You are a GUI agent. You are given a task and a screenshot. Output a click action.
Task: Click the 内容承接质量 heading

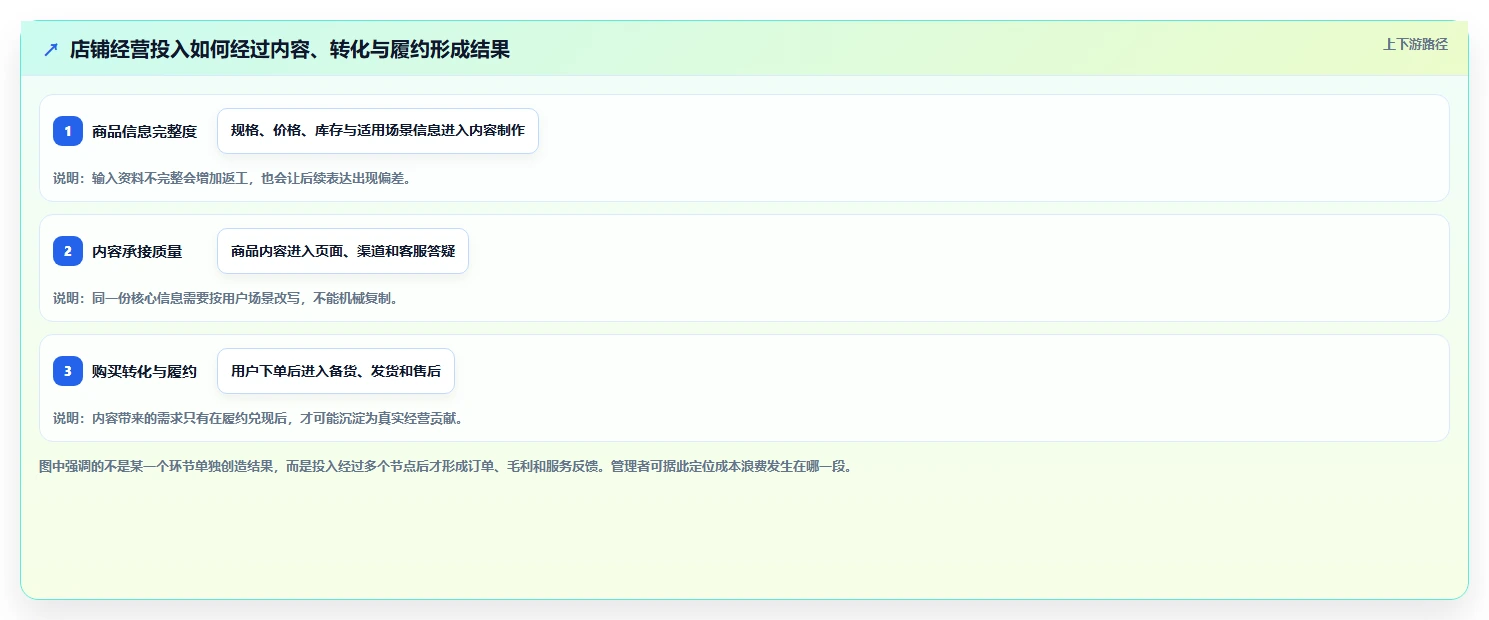coord(137,251)
